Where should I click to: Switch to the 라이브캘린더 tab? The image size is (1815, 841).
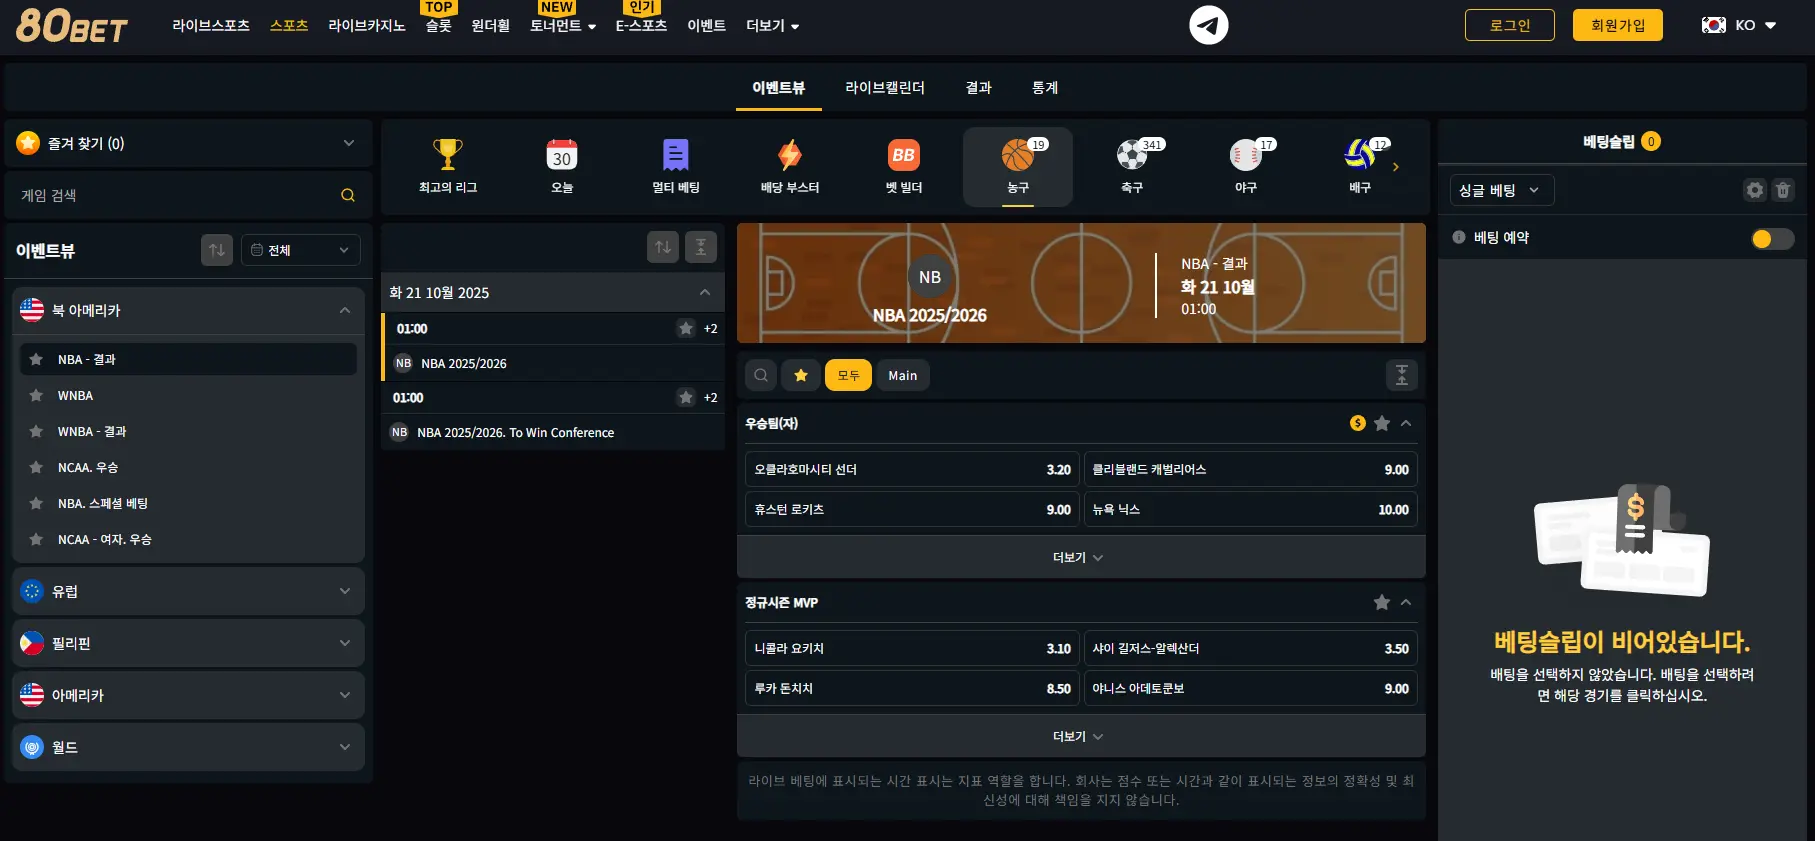(885, 88)
